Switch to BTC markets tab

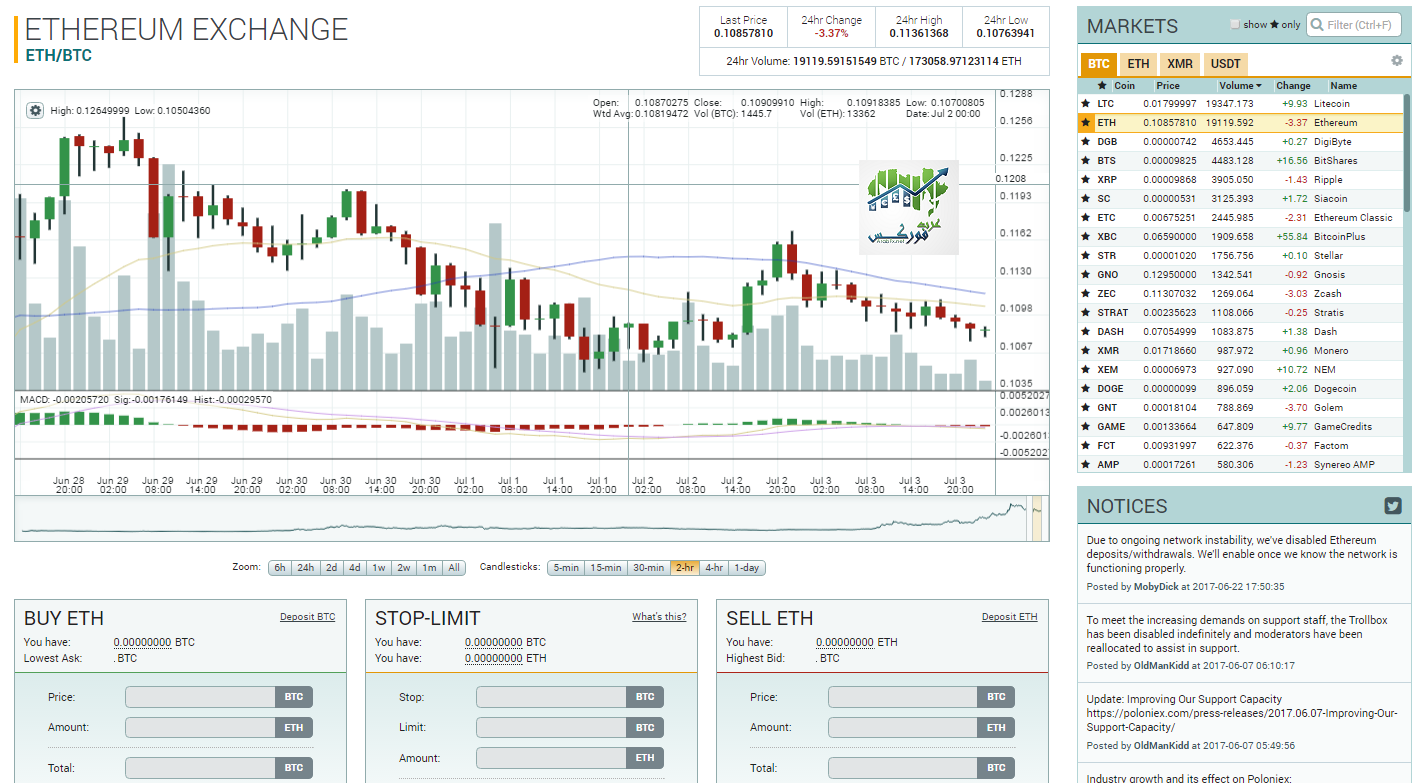[x=1099, y=64]
